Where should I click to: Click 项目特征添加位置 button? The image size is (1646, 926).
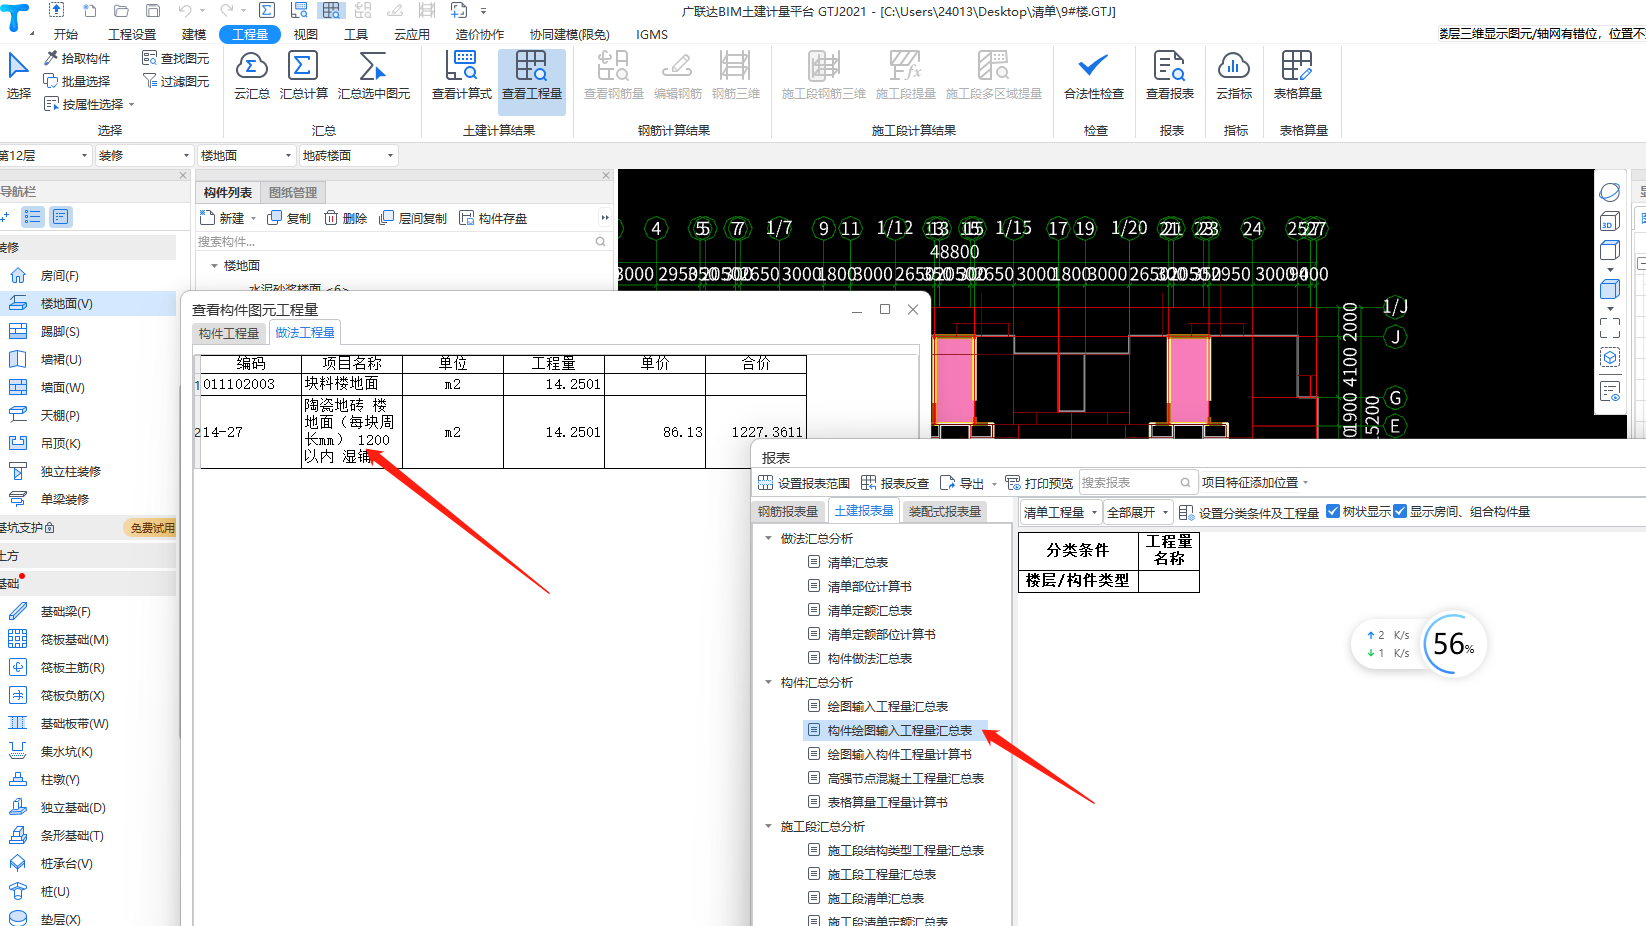pyautogui.click(x=1254, y=482)
